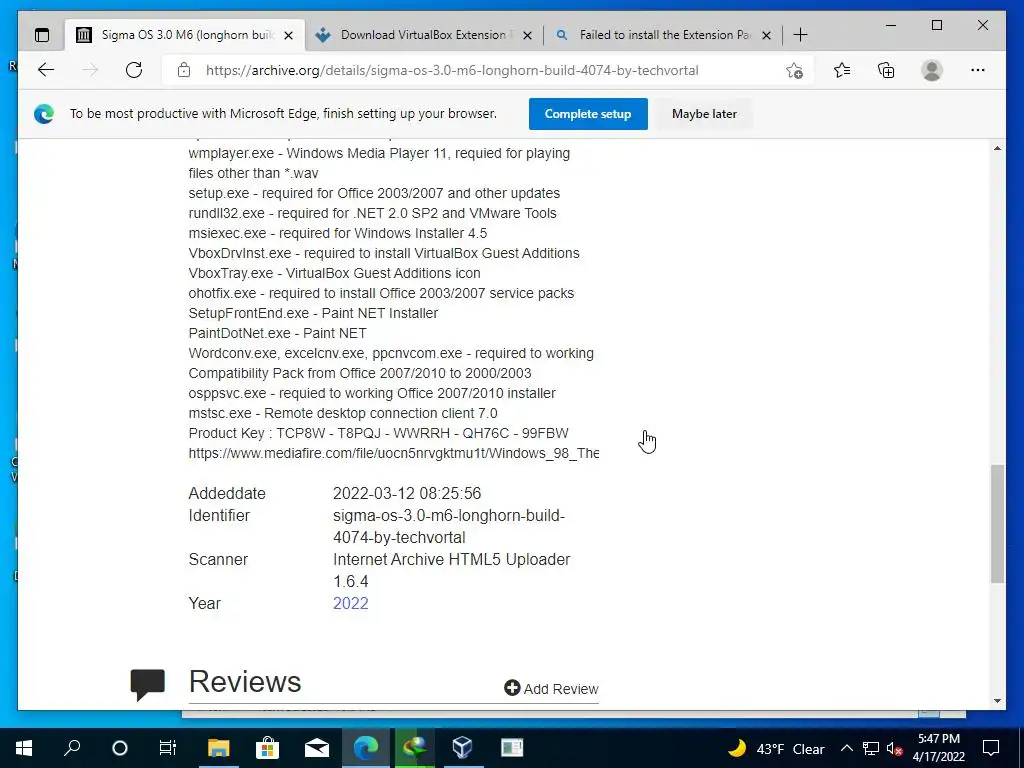Screen dimensions: 1024x768
Task: Open the mediafire Windows_98 link
Action: pyautogui.click(x=393, y=453)
